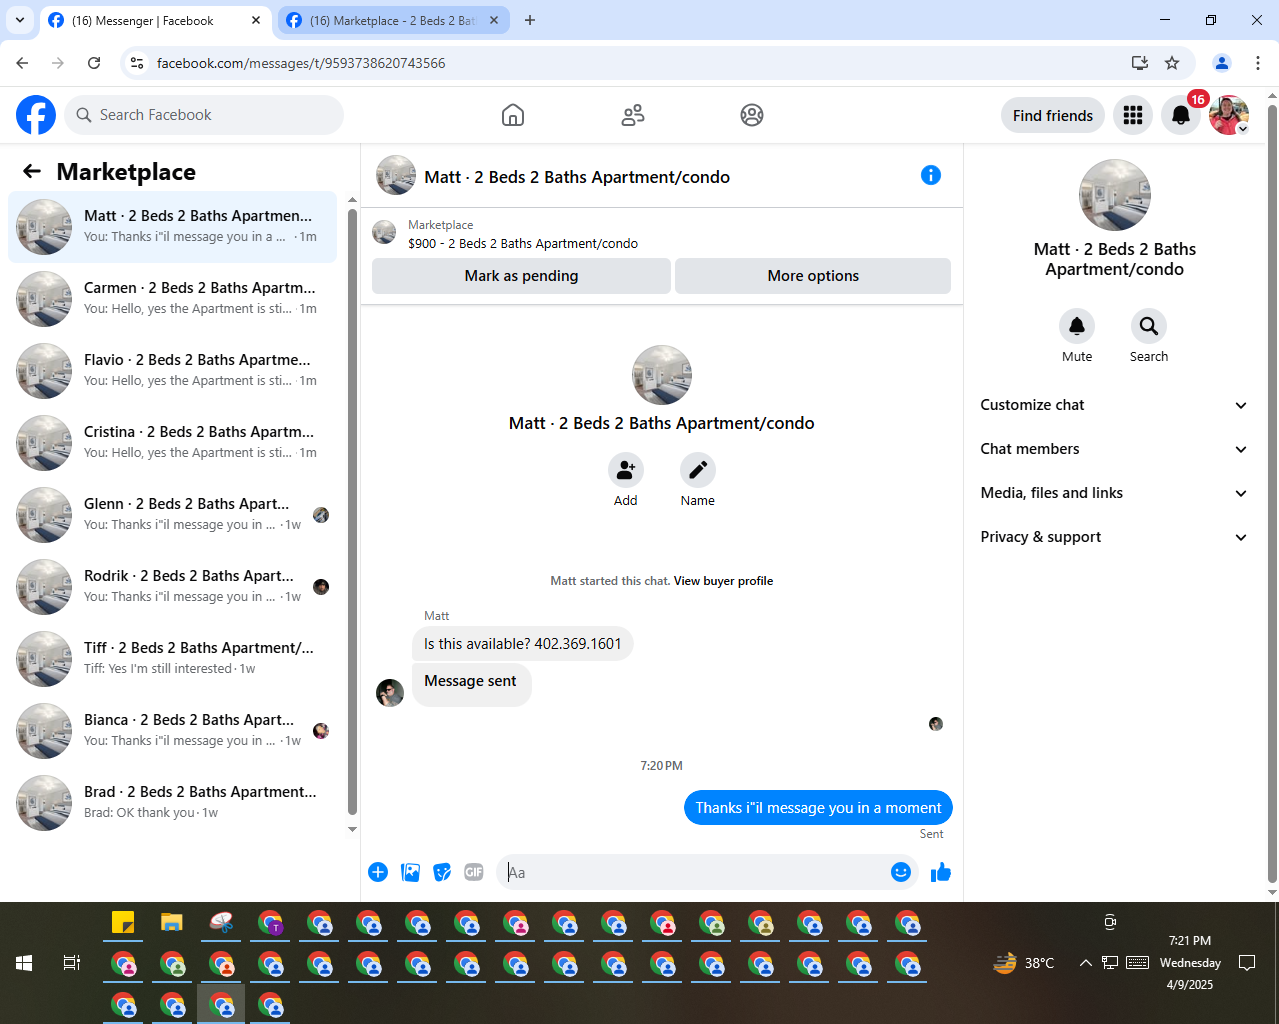Edit chat name pencil icon
The image size is (1279, 1024).
coord(698,470)
